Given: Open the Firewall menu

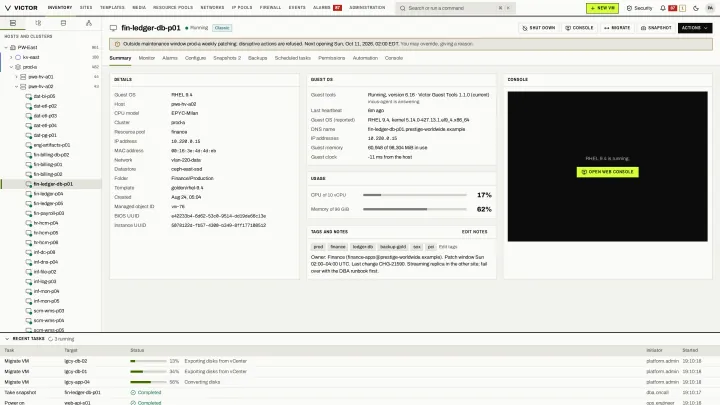Looking at the screenshot, I should click(270, 8).
